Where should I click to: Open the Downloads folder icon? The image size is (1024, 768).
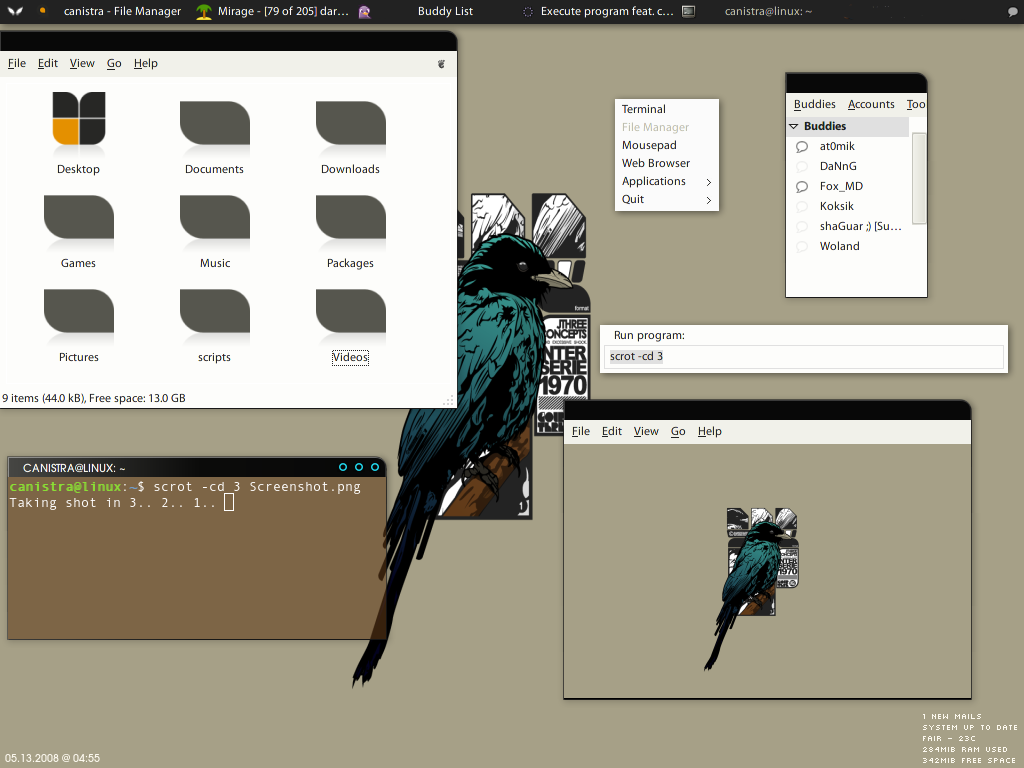click(351, 123)
